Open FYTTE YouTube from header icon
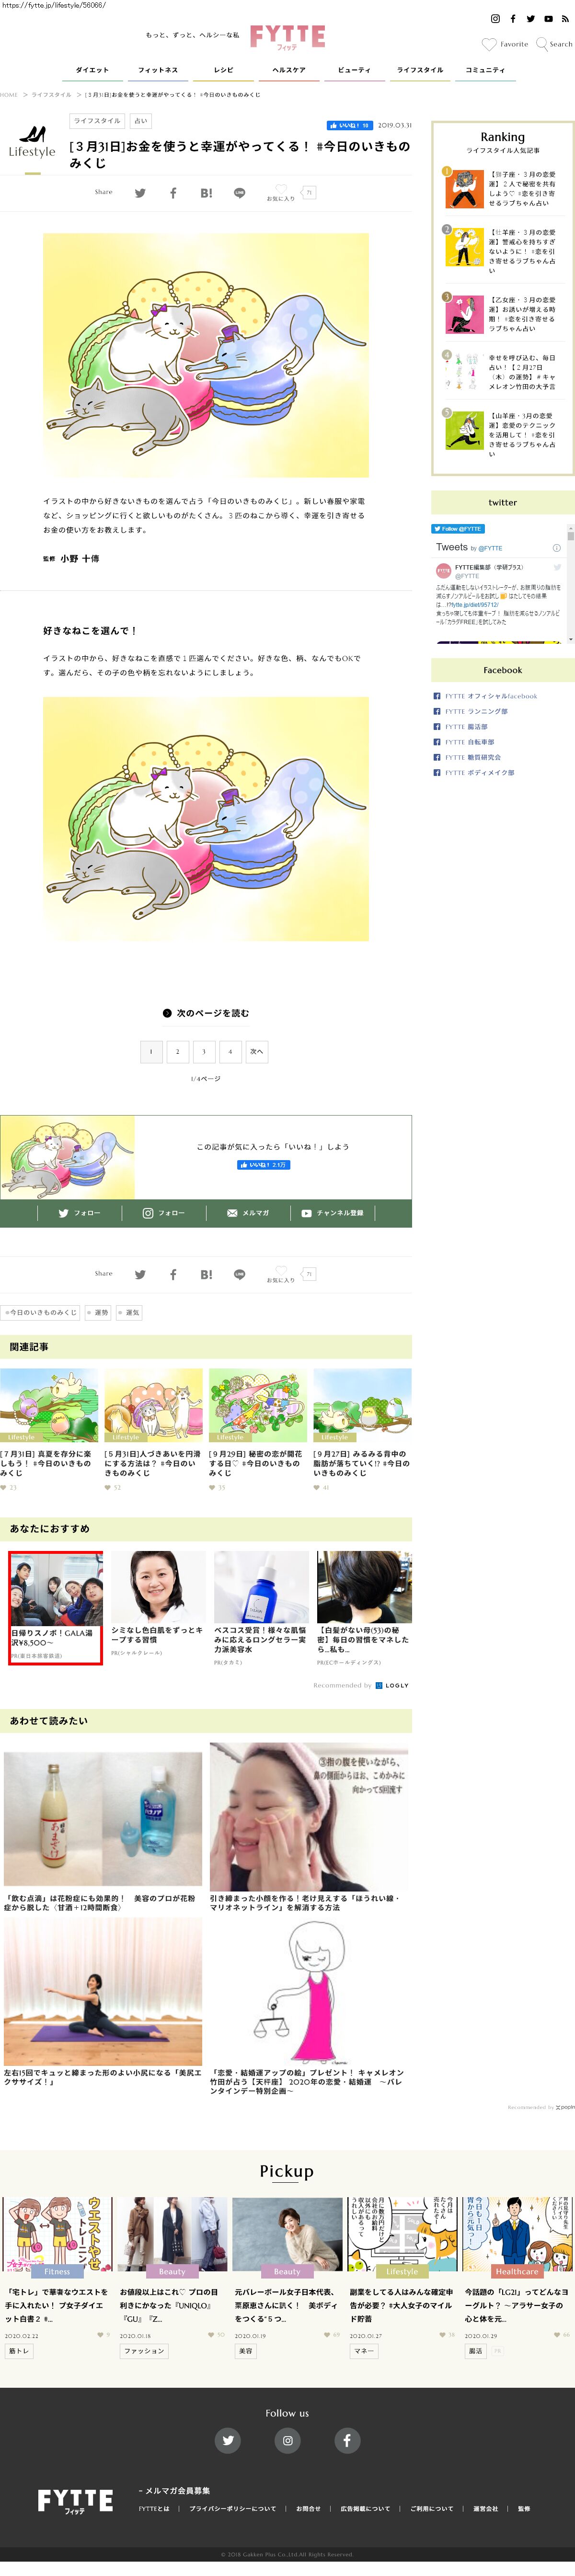Image resolution: width=575 pixels, height=2576 pixels. pyautogui.click(x=548, y=19)
